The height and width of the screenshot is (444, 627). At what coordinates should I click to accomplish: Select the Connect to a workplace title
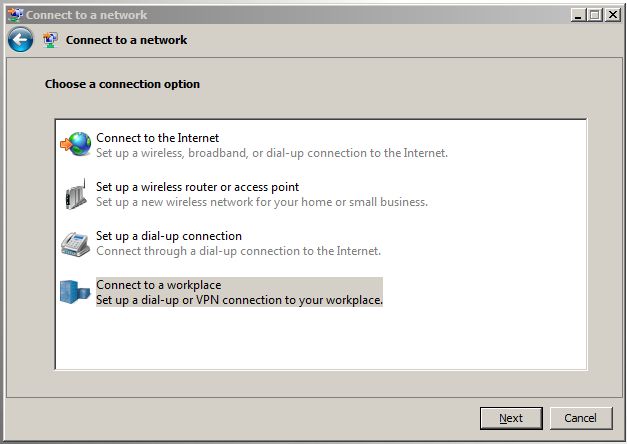click(159, 285)
